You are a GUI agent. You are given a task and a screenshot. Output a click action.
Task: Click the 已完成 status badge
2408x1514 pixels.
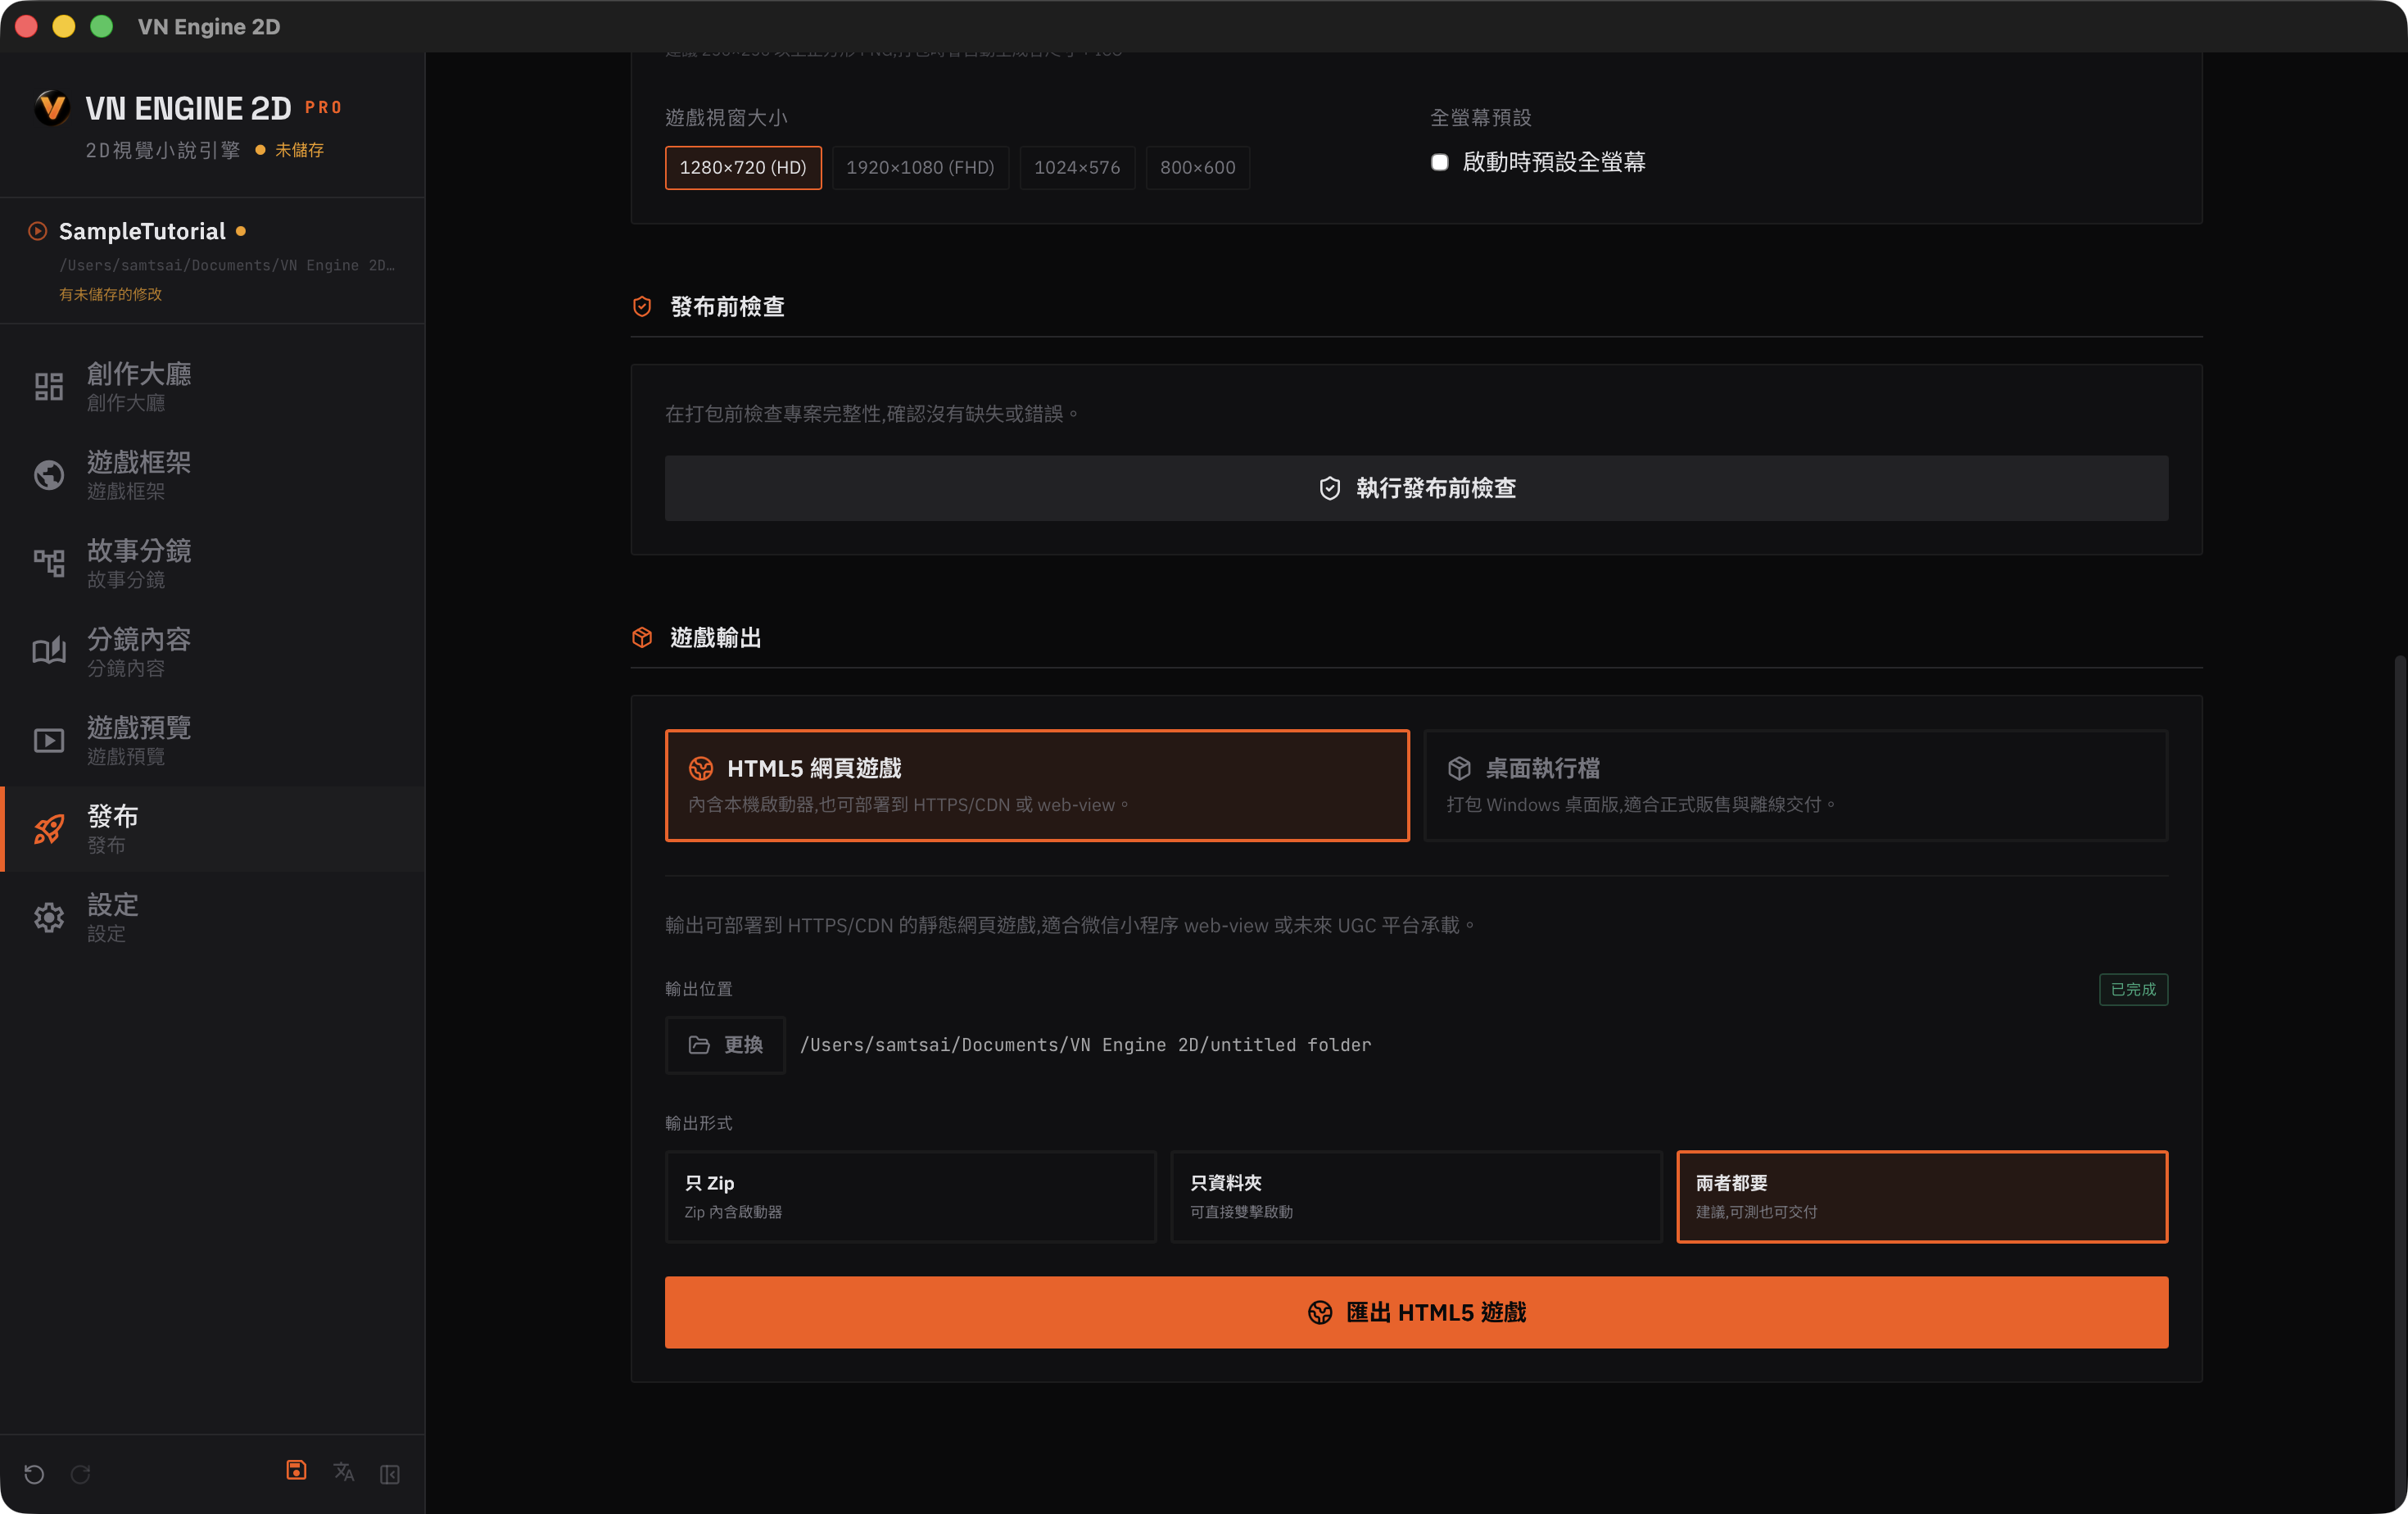click(2133, 989)
